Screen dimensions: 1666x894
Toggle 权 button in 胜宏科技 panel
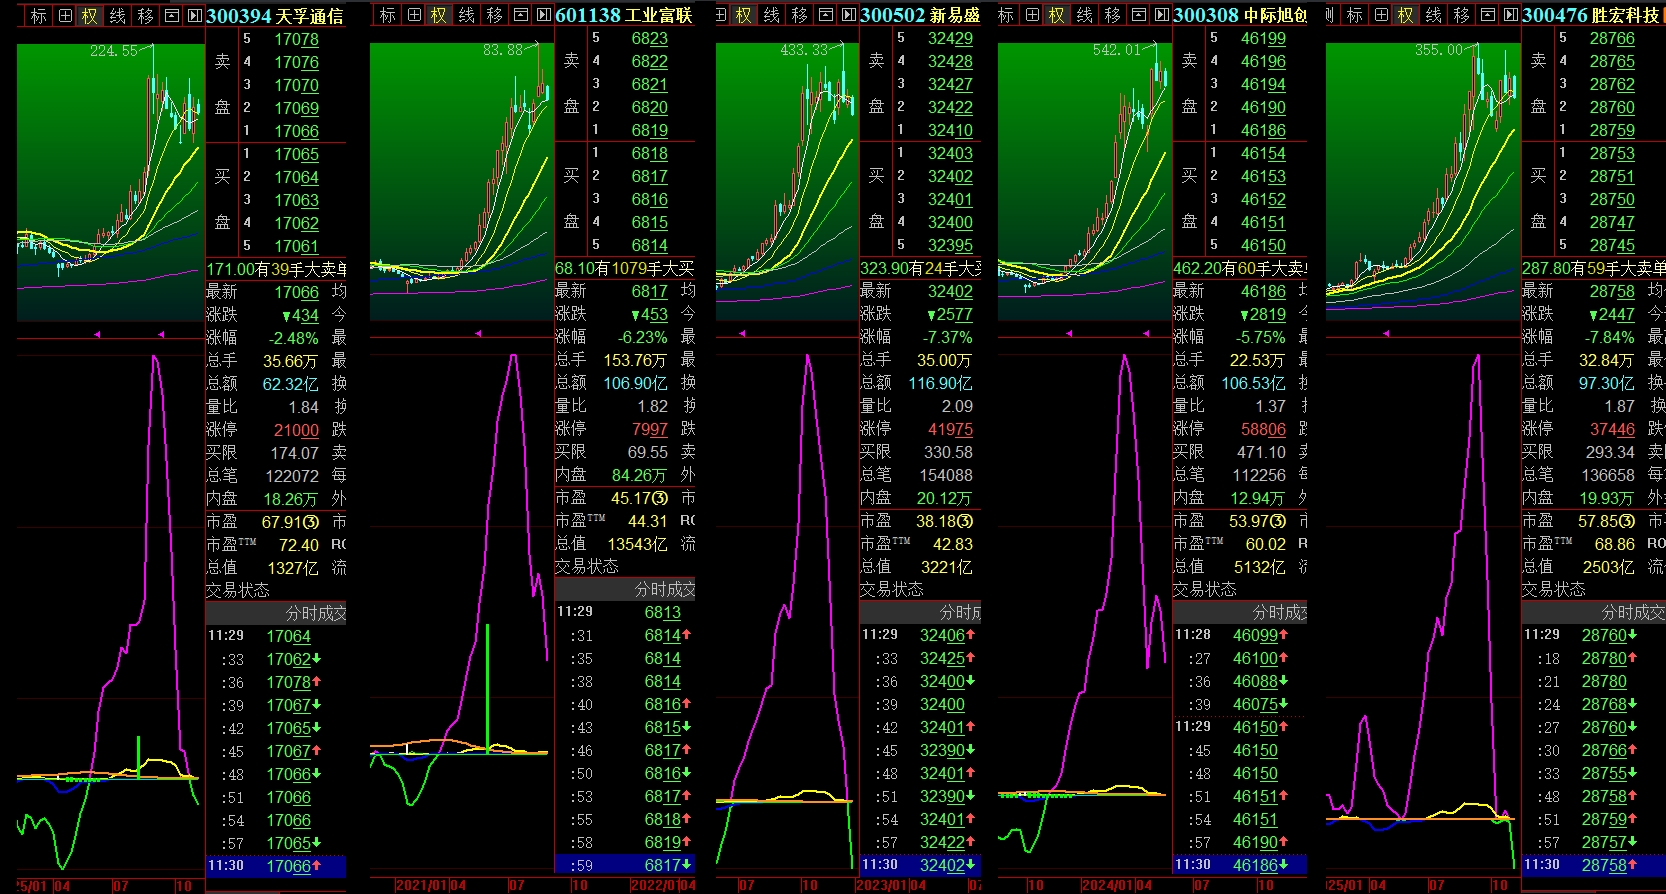pyautogui.click(x=1405, y=16)
